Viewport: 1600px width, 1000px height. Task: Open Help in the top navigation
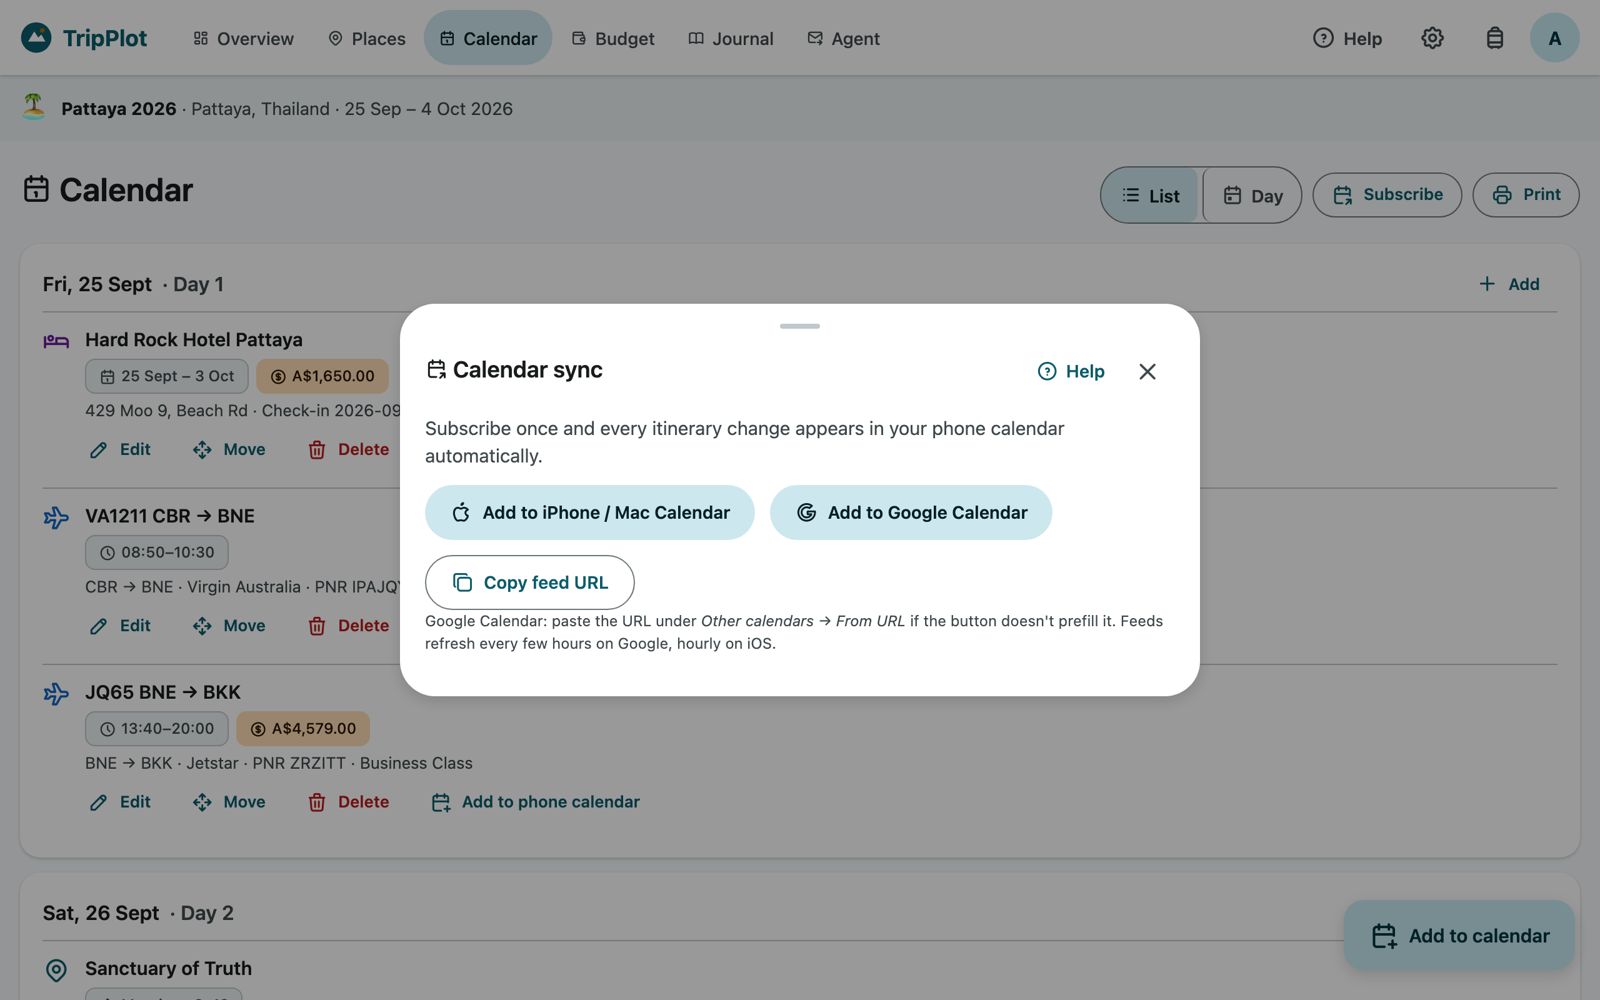(x=1347, y=38)
